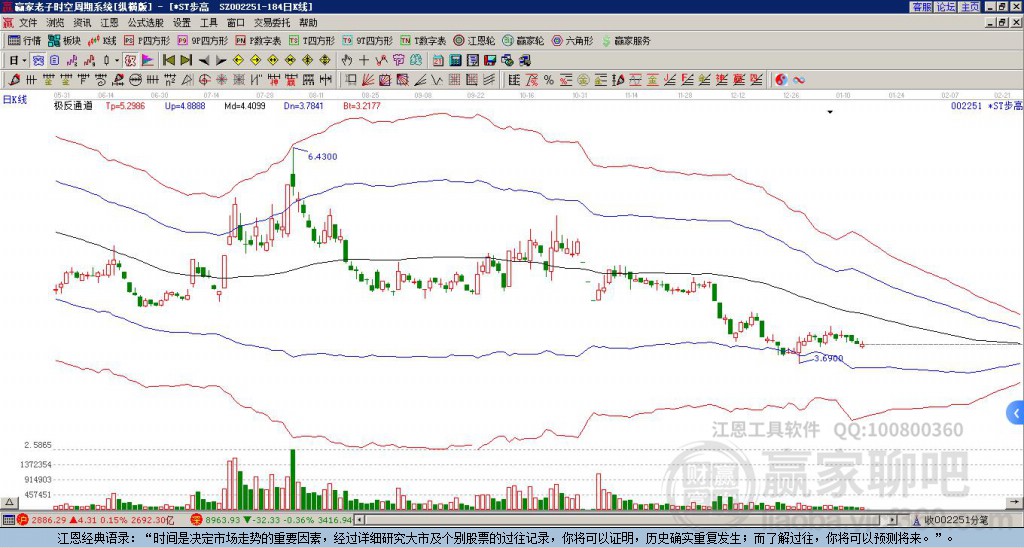Expand the candlestick style dropdown arrow
This screenshot has width=1024, height=548.
point(117,61)
